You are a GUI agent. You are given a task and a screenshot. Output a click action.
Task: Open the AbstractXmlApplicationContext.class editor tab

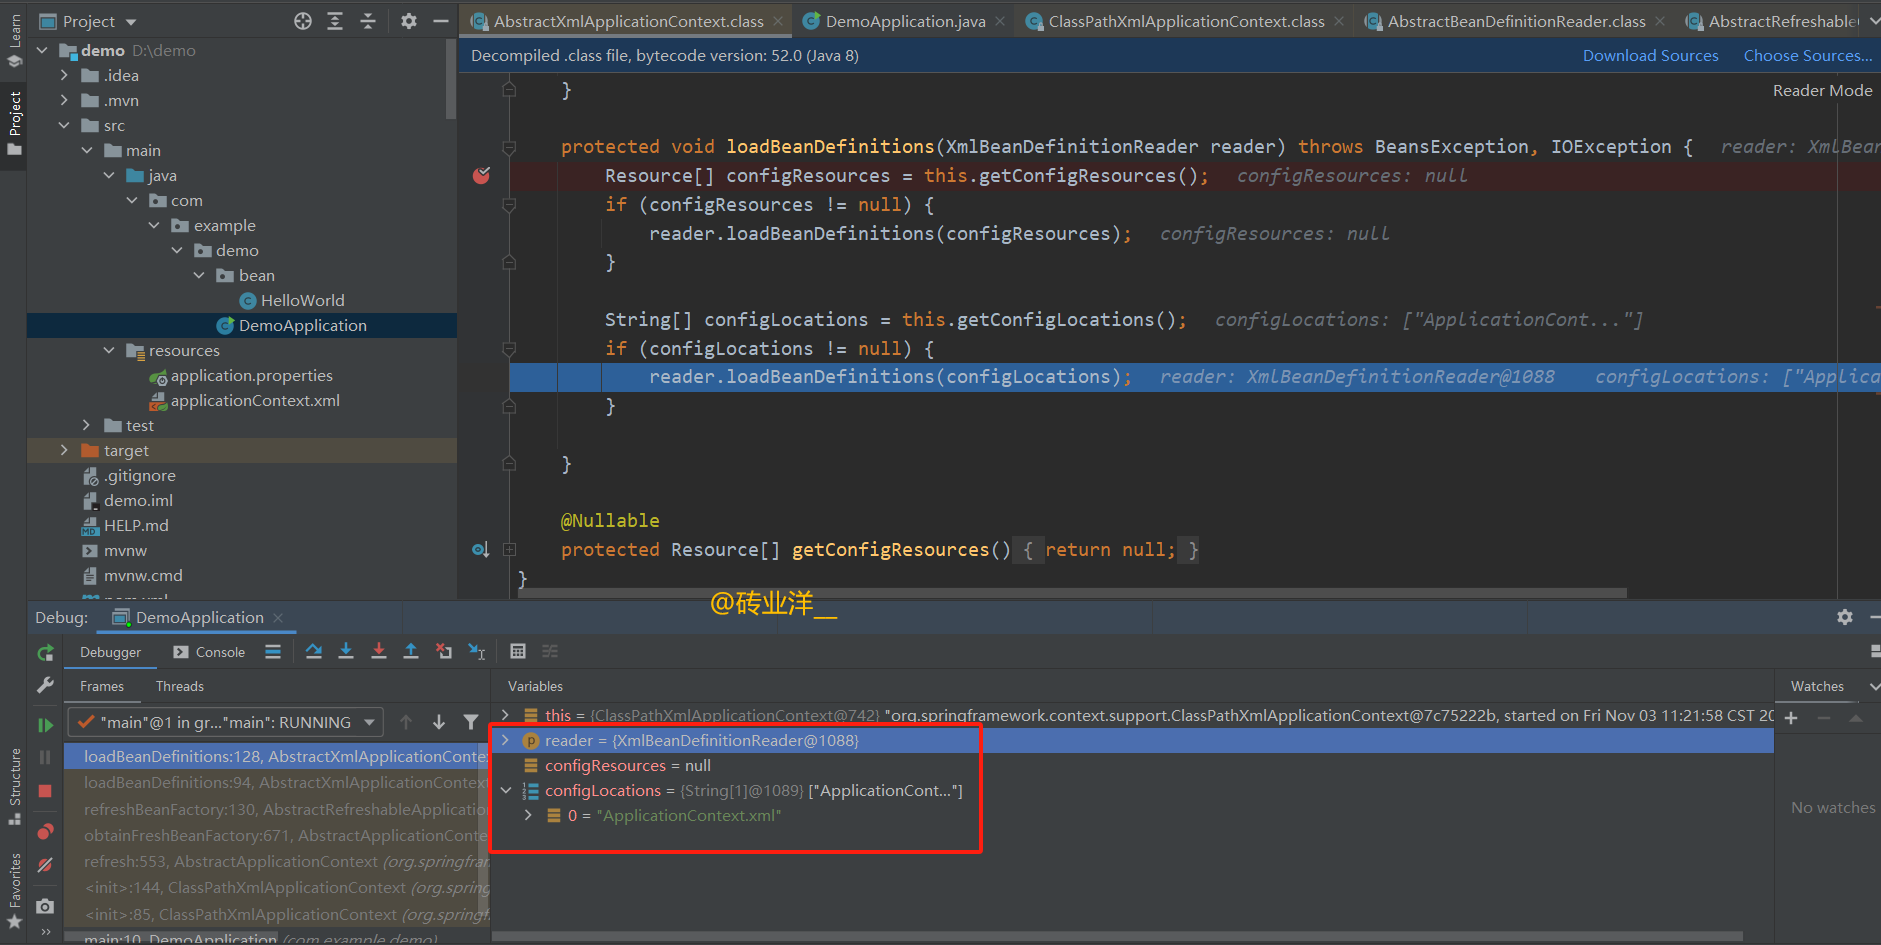point(627,21)
